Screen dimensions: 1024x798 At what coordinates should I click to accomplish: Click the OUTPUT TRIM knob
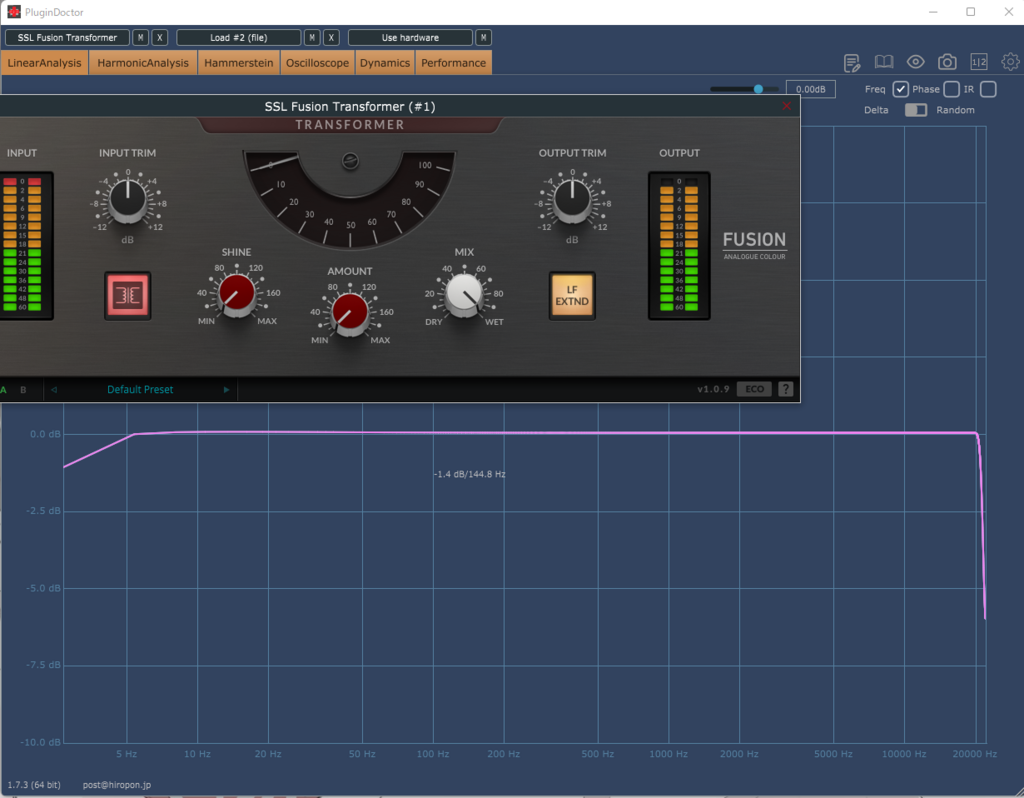point(572,199)
